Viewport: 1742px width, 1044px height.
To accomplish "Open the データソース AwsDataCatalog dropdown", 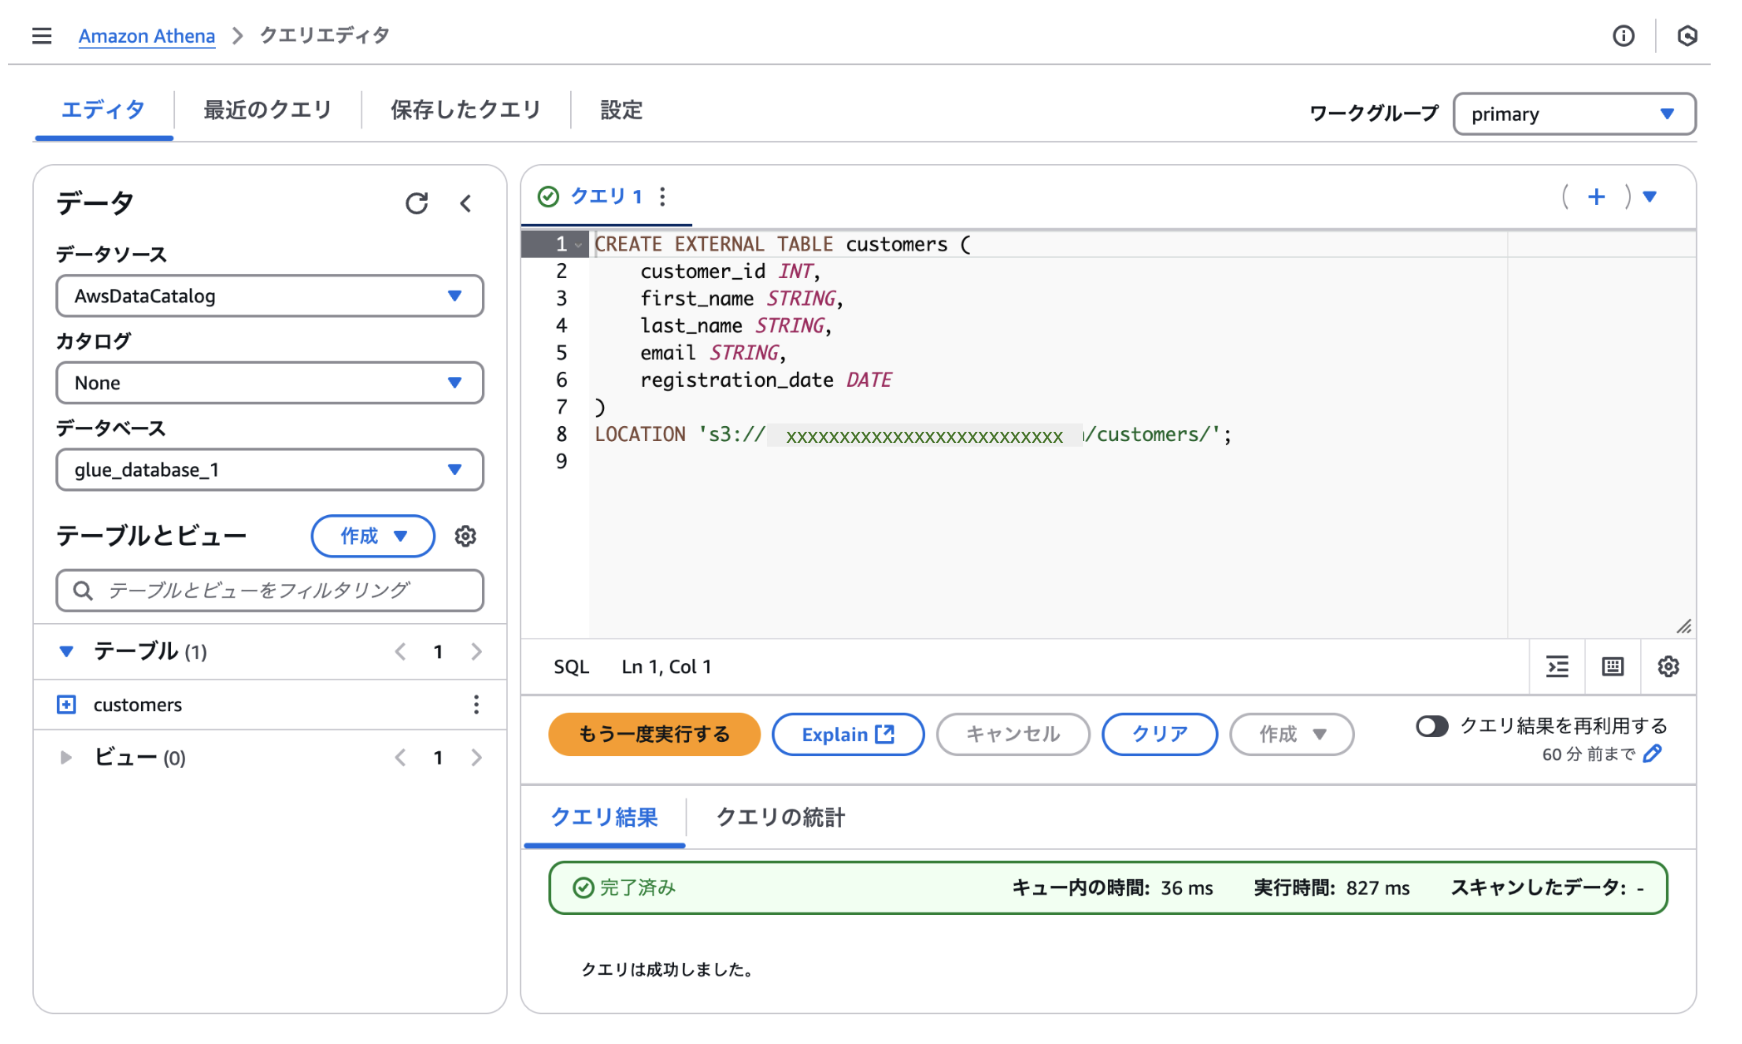I will [270, 296].
